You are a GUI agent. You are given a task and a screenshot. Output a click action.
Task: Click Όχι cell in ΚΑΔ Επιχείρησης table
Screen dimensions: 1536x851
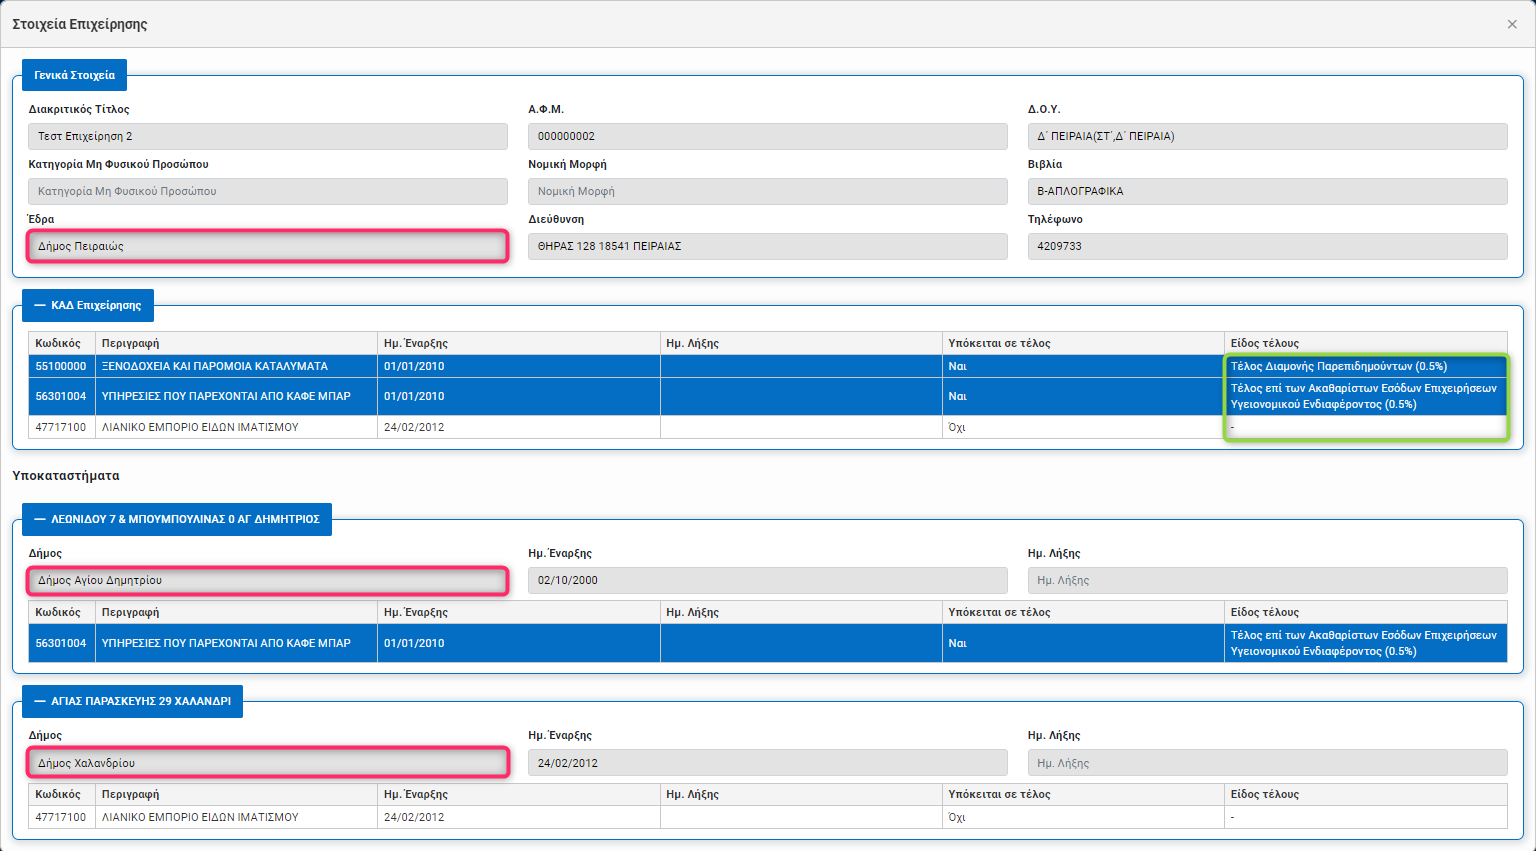point(1083,427)
